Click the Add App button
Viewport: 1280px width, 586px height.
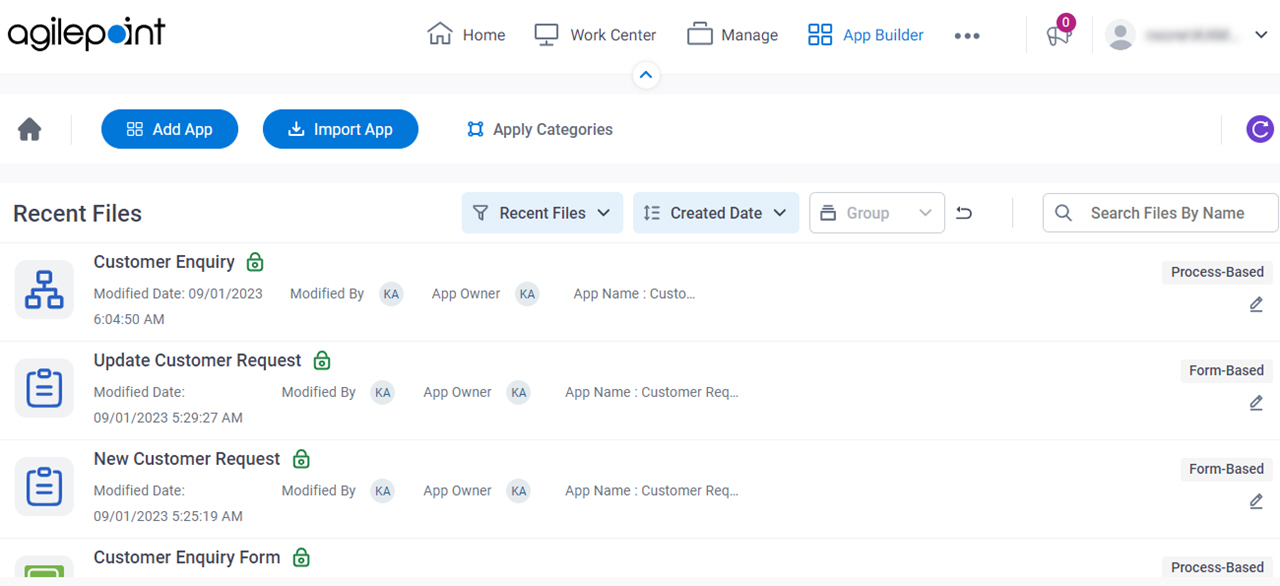click(x=170, y=129)
